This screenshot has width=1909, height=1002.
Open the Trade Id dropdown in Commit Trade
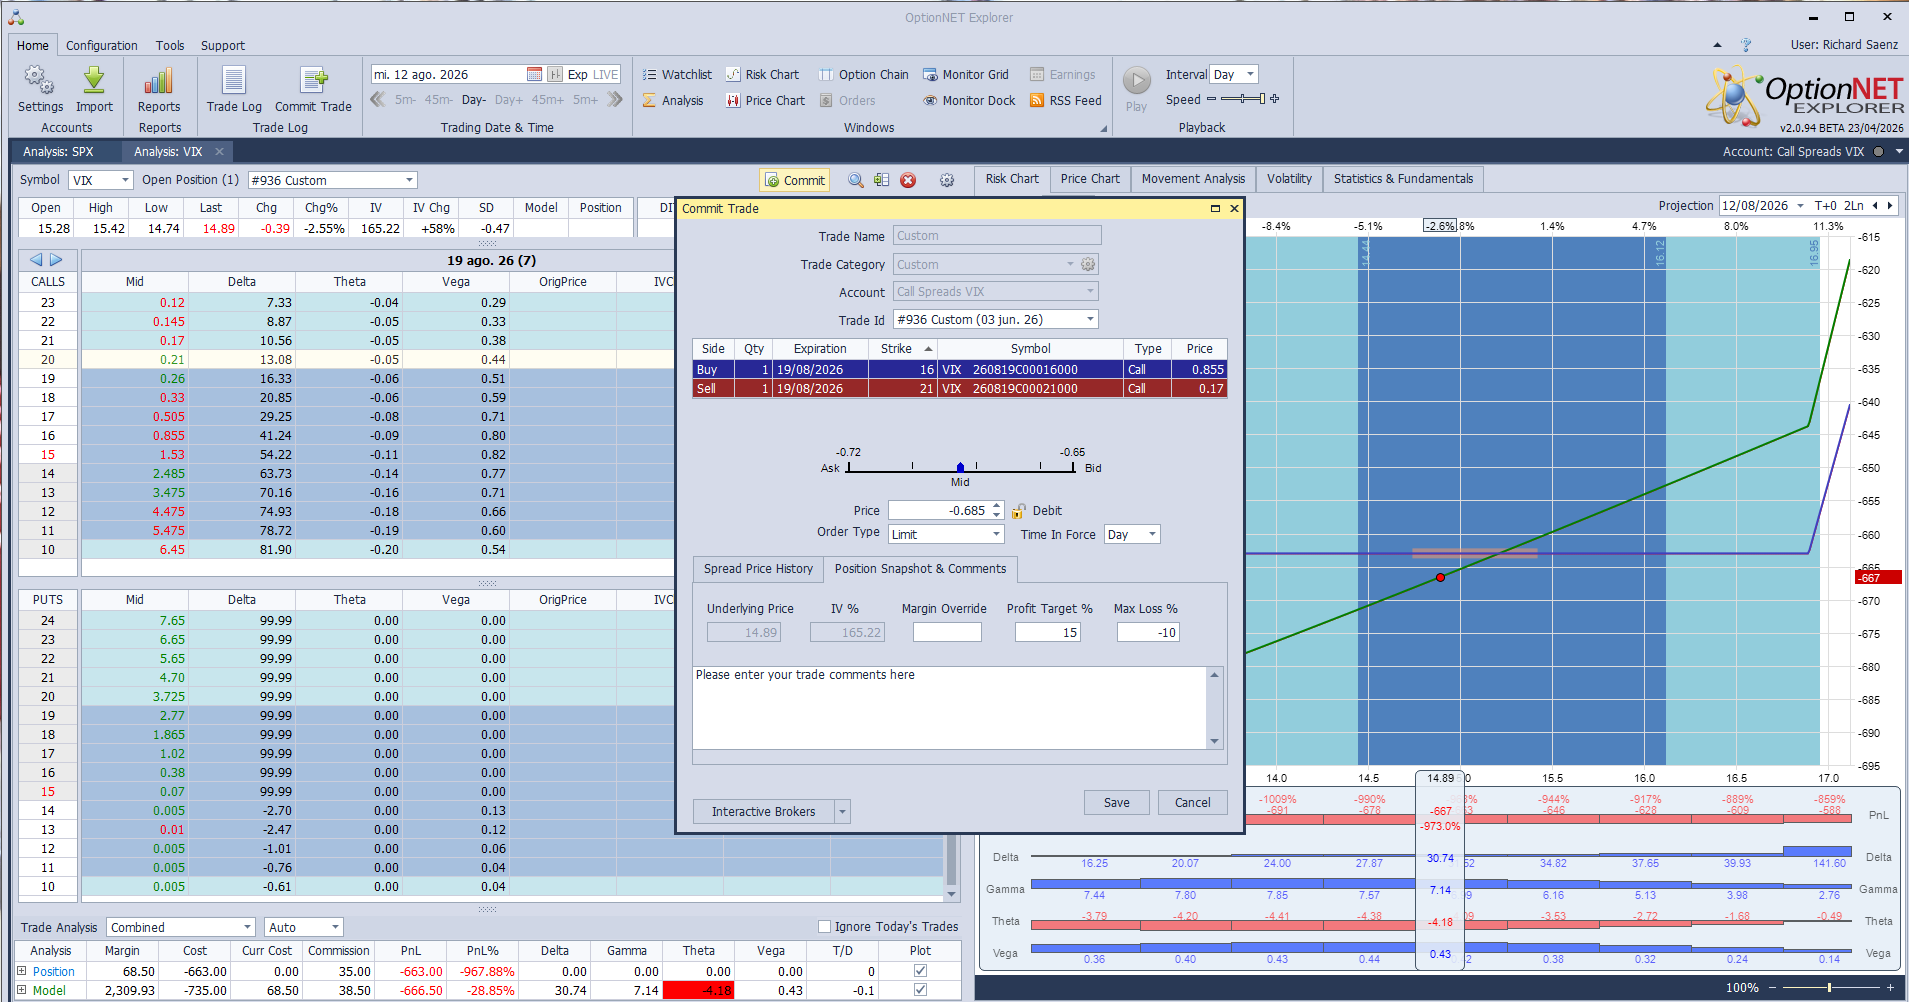coord(1090,319)
